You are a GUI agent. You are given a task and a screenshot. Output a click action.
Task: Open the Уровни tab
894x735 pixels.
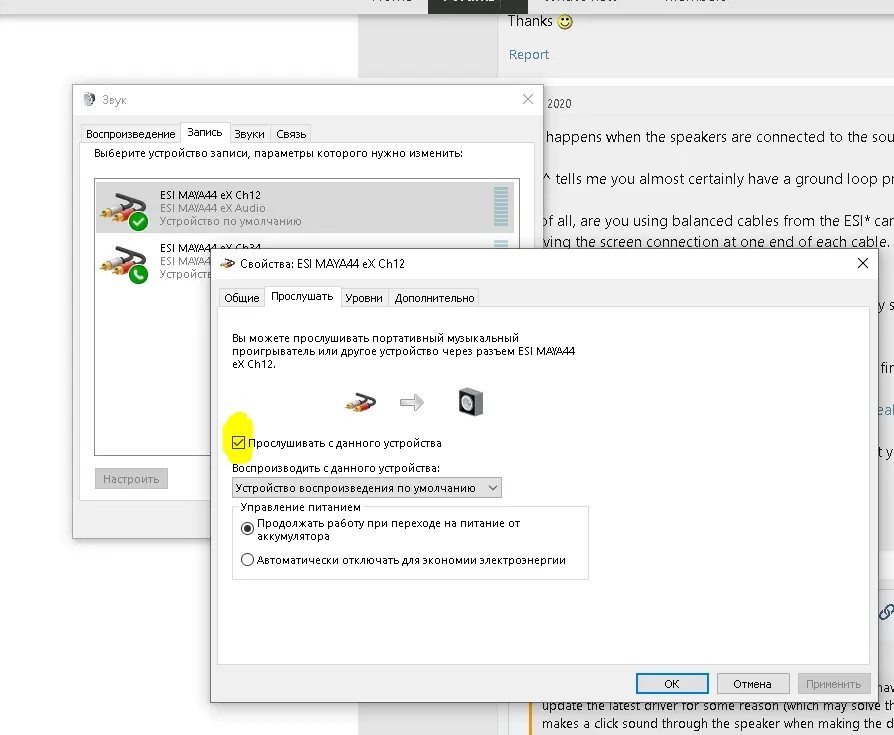(364, 298)
